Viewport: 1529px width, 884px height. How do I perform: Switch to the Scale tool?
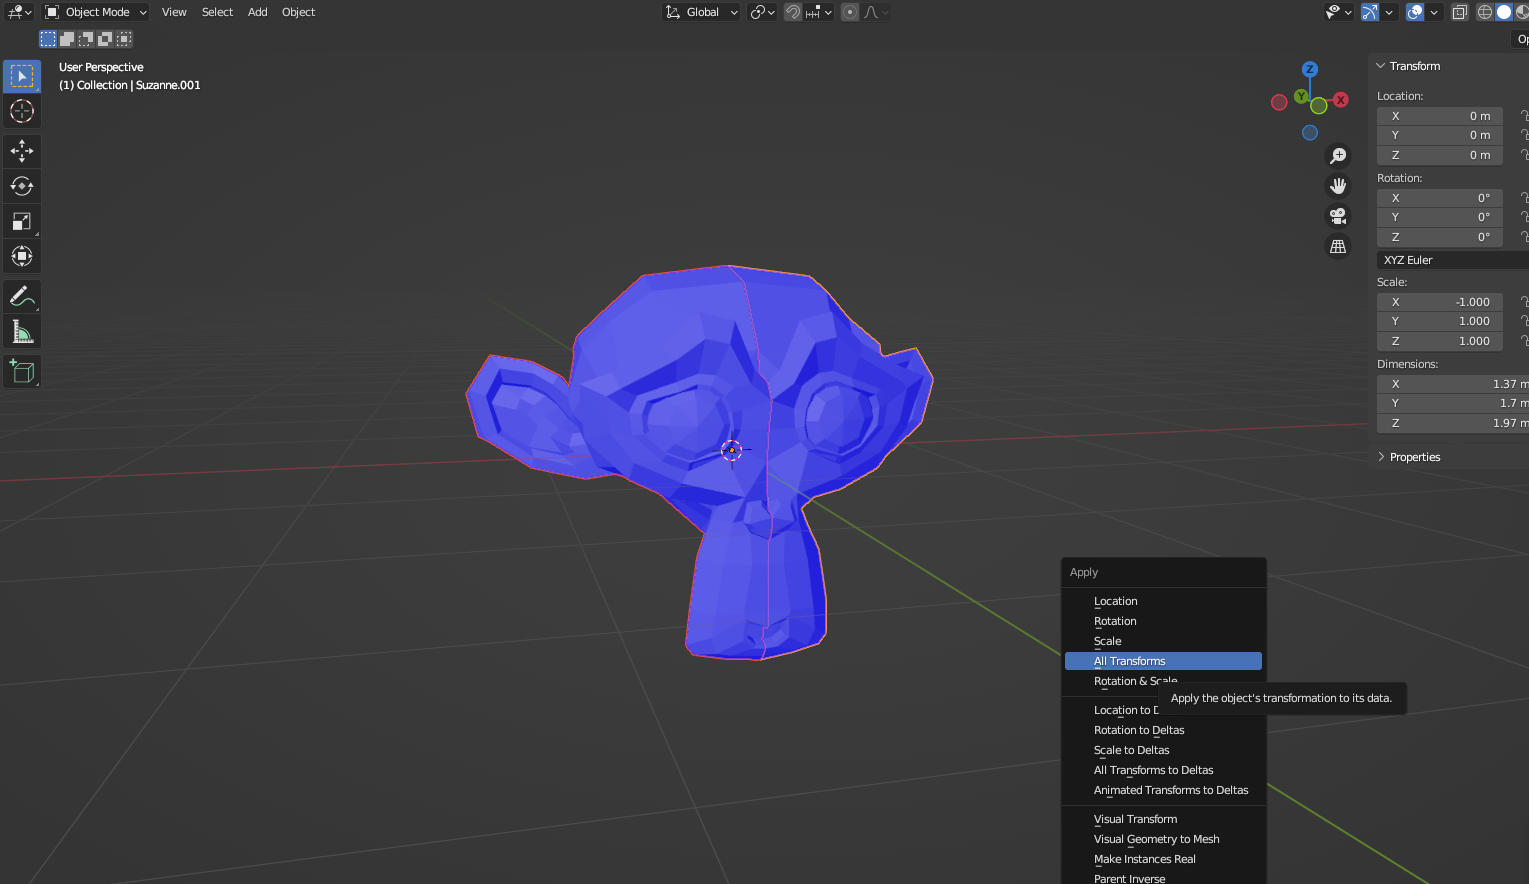tap(22, 221)
